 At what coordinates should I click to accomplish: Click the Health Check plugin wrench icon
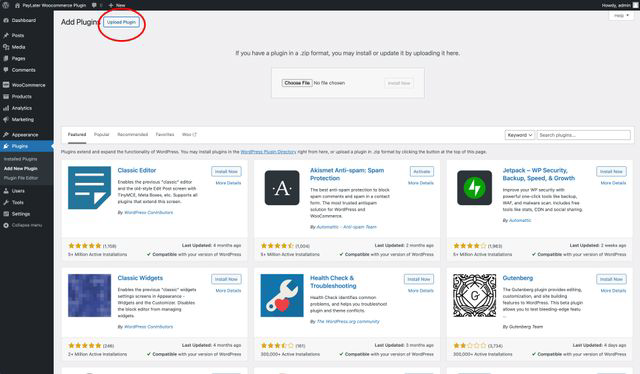click(x=282, y=295)
